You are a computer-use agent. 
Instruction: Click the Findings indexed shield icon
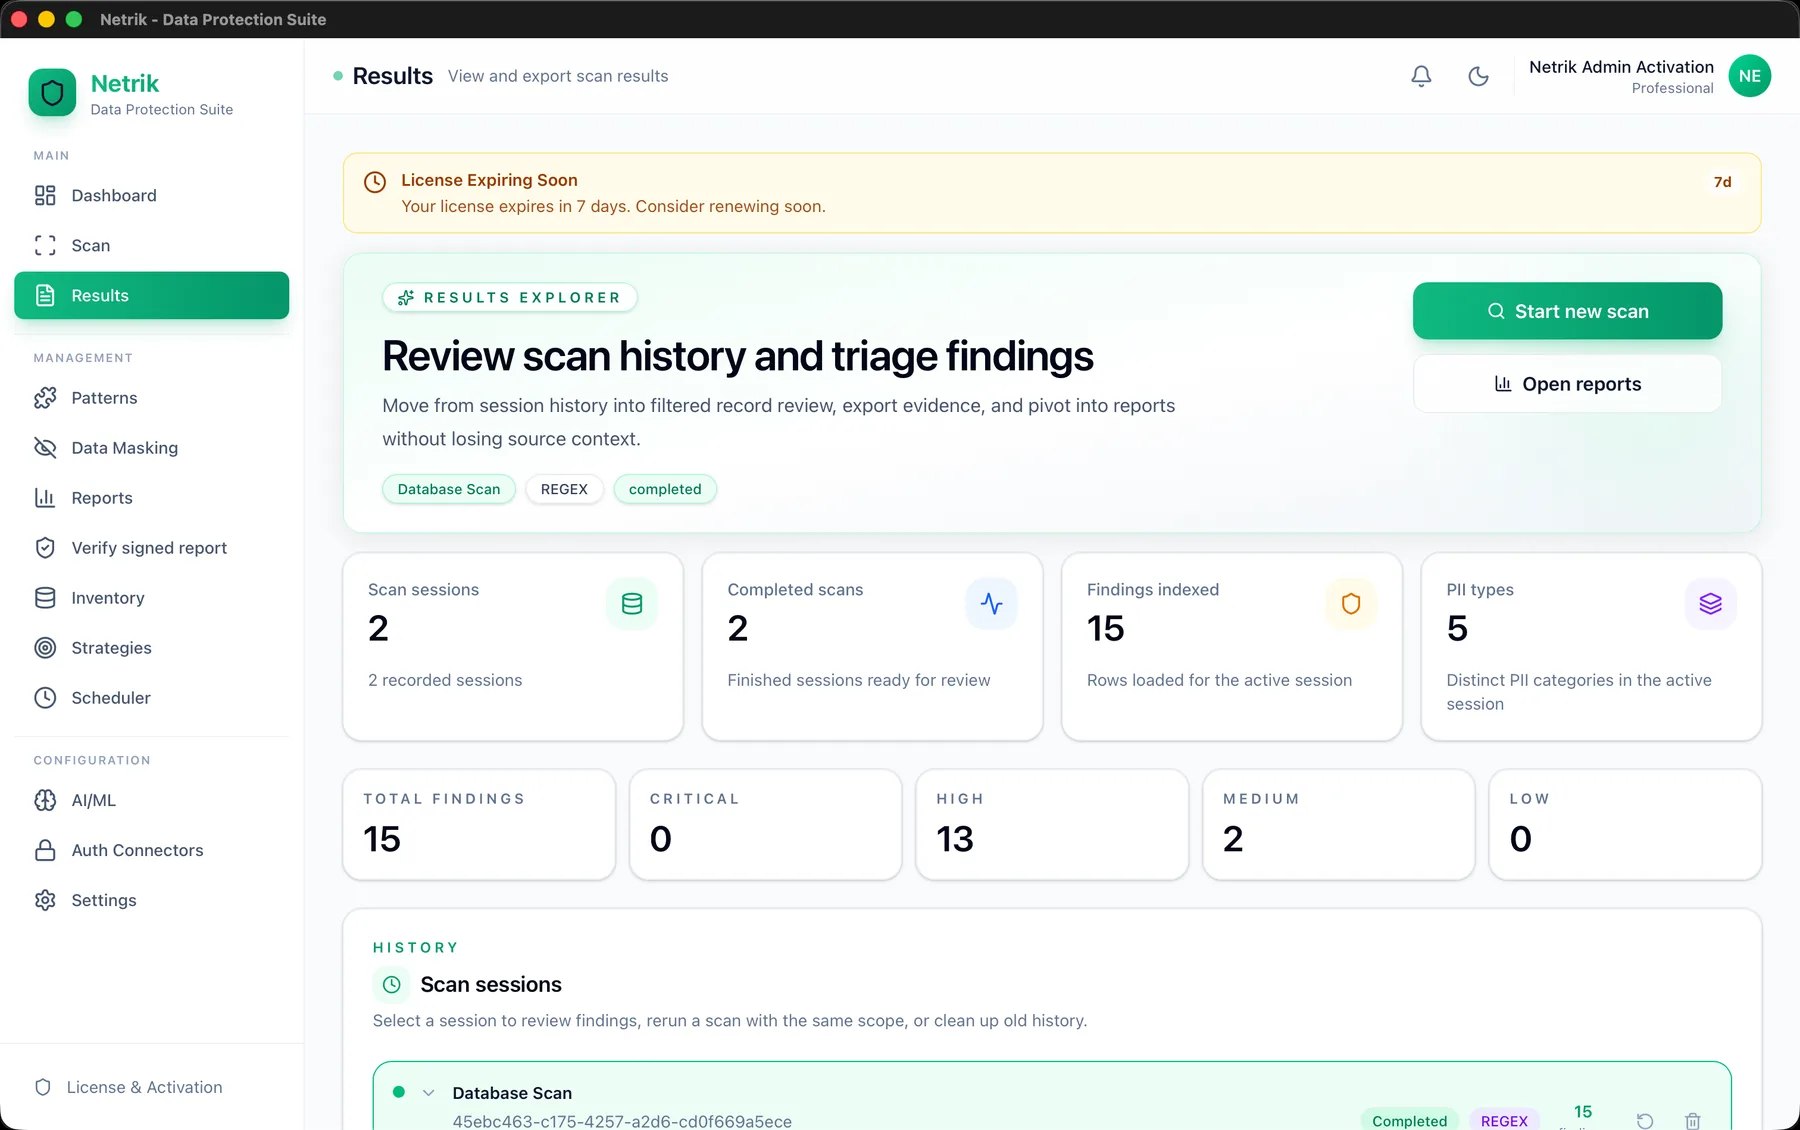1351,604
